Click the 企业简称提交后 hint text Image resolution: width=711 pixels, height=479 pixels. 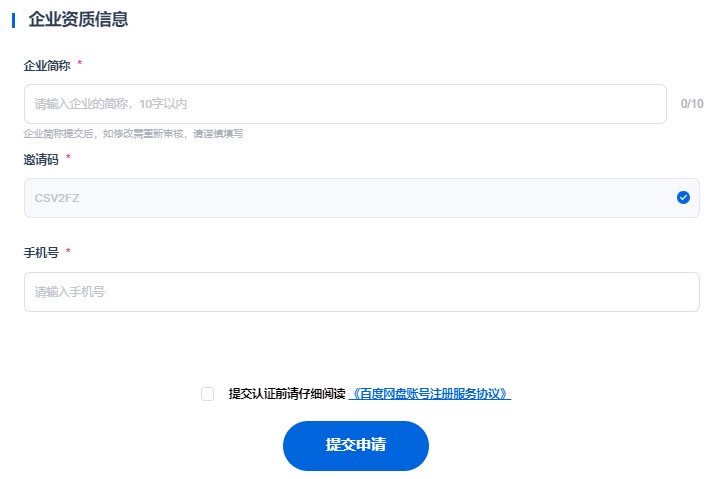(x=133, y=134)
